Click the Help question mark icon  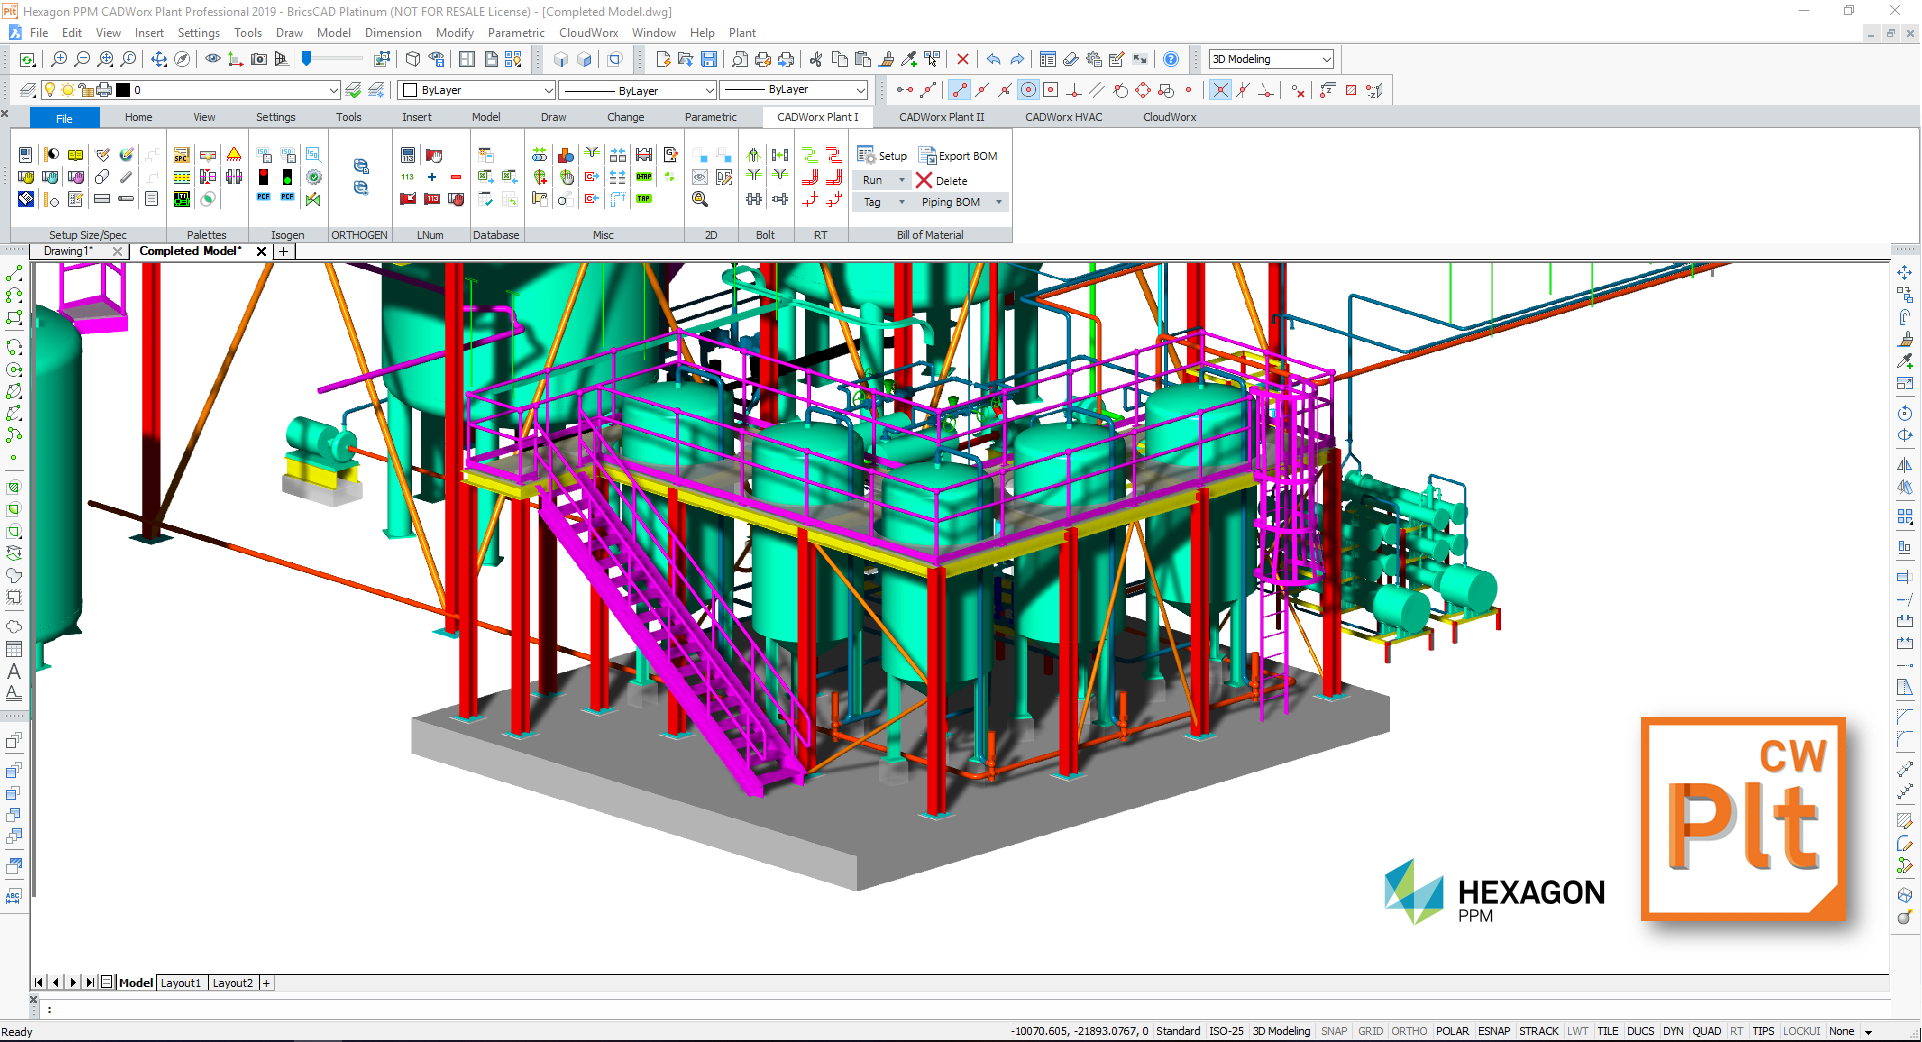pos(1171,60)
